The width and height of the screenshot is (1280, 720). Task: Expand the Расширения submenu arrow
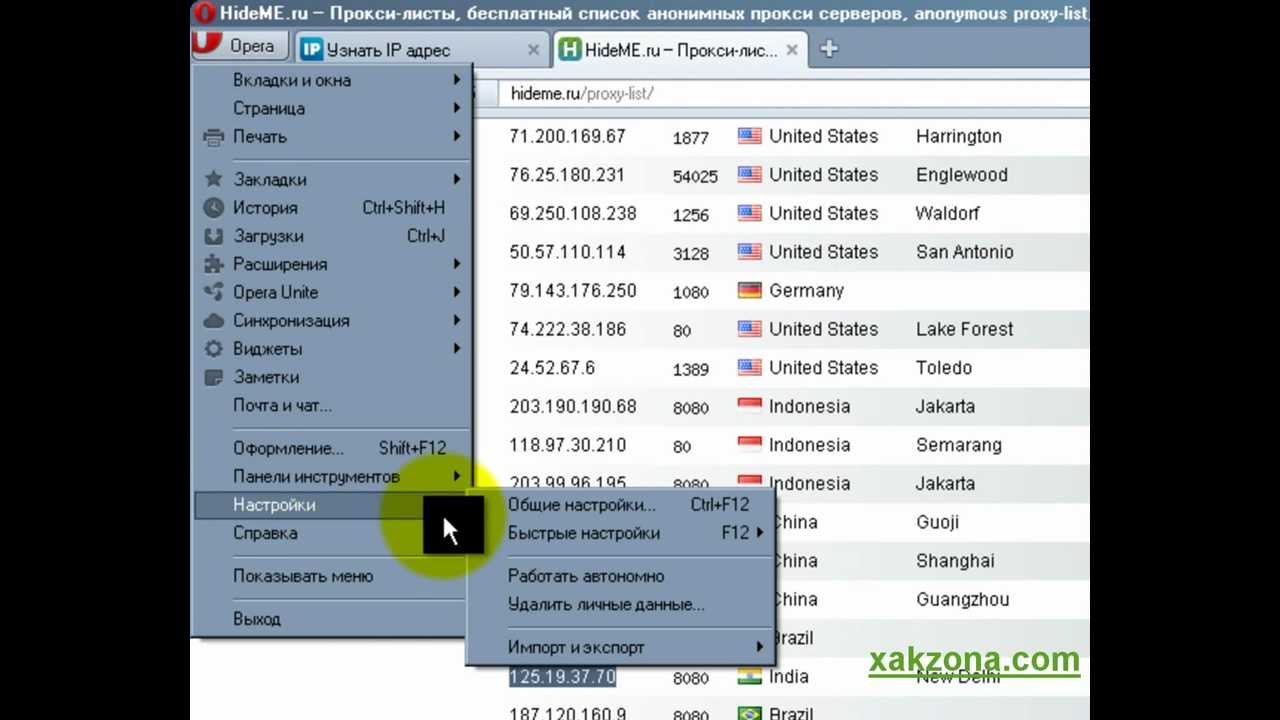(457, 264)
